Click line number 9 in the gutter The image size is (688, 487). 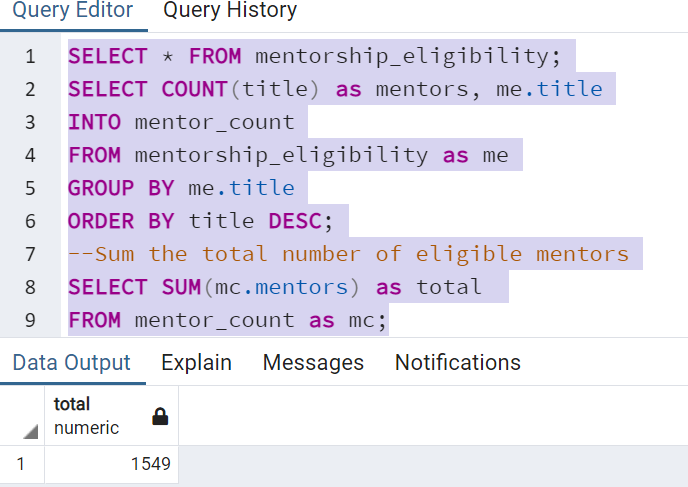30,320
